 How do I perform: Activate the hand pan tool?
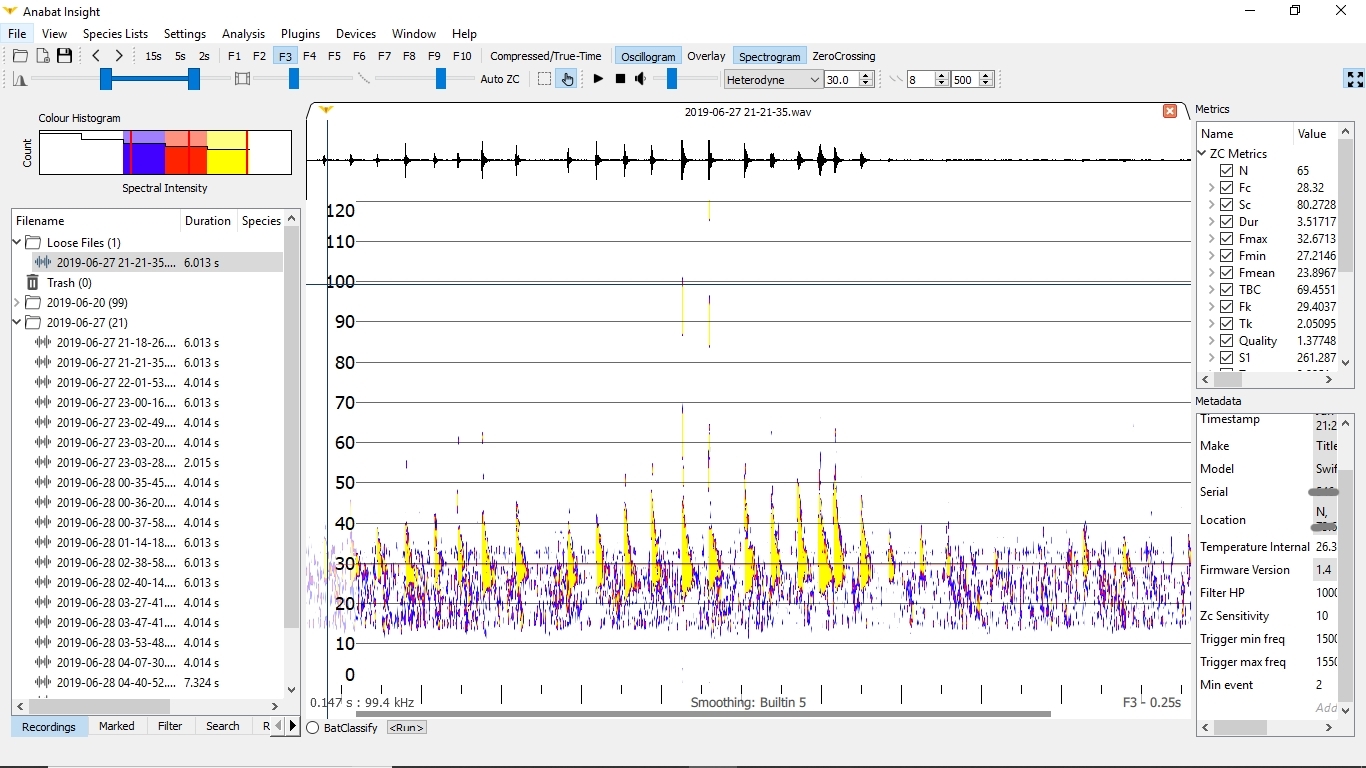coord(566,79)
